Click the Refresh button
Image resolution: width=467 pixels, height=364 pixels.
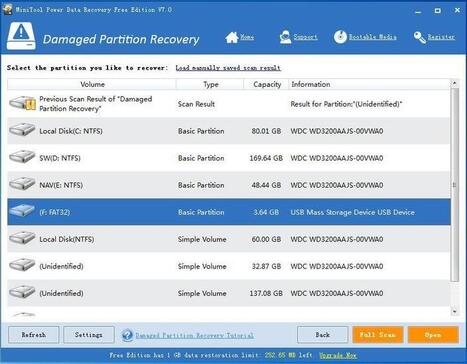pyautogui.click(x=34, y=335)
